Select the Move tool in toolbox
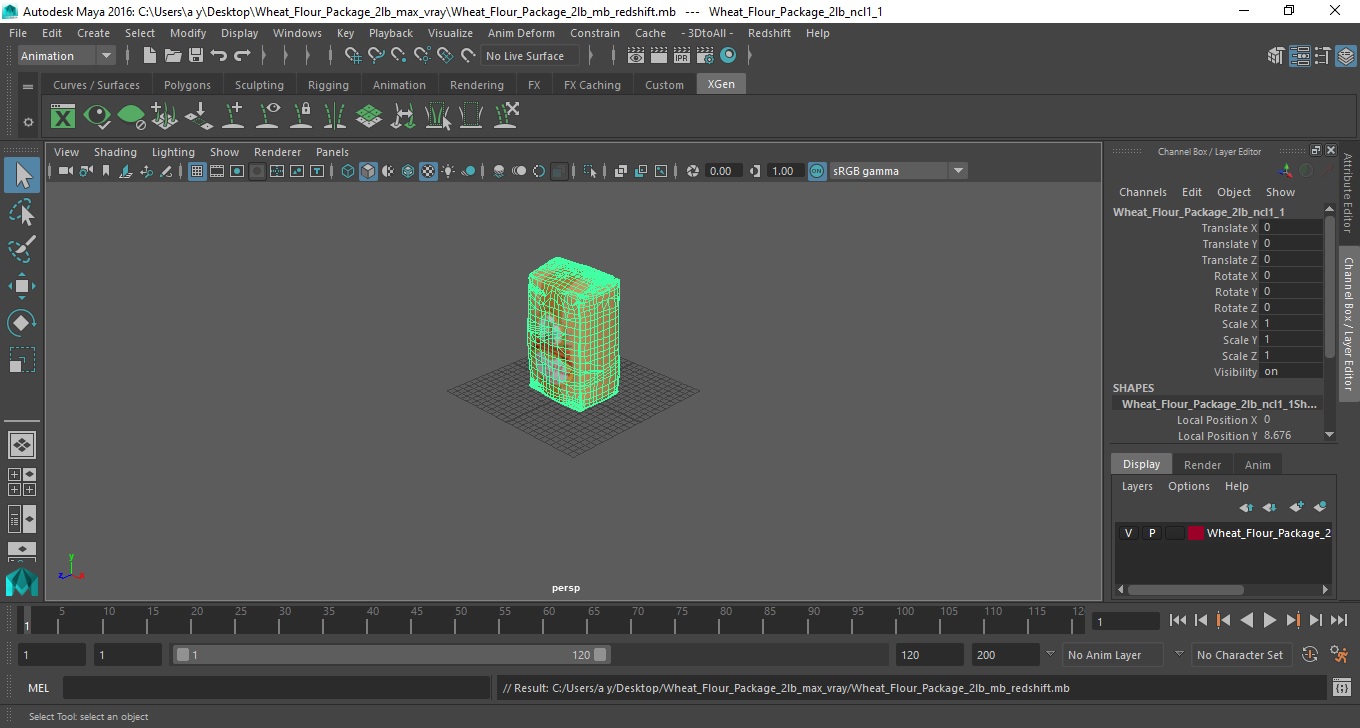 pyautogui.click(x=22, y=287)
